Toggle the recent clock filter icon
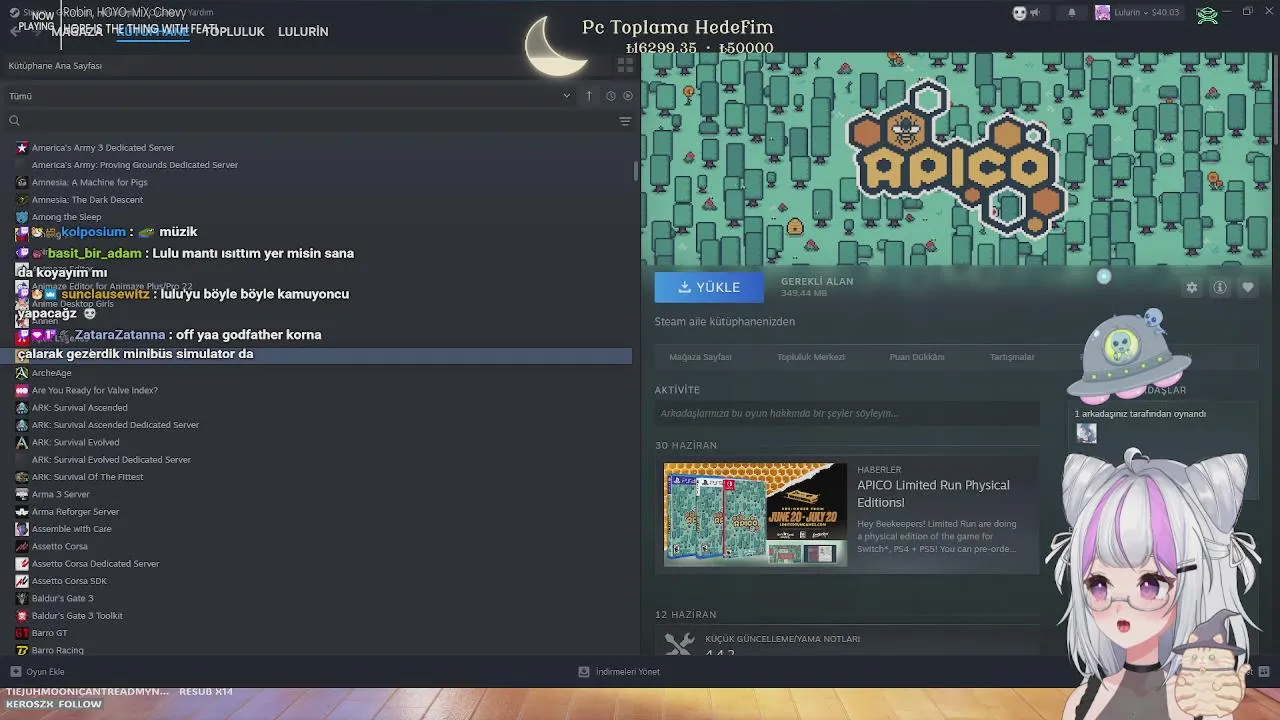 pyautogui.click(x=610, y=96)
